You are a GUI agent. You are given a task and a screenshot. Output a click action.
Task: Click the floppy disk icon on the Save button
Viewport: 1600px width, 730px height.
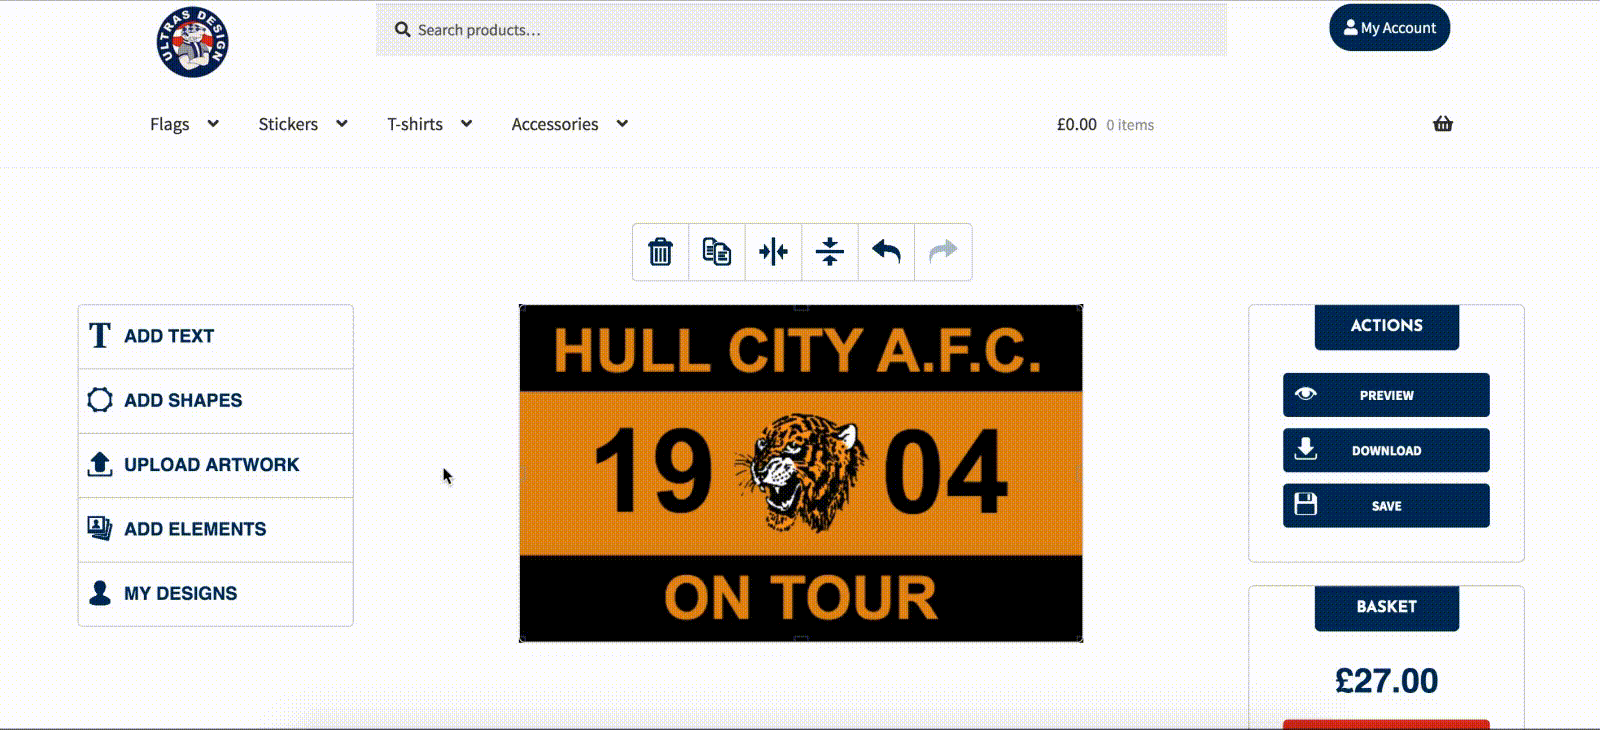coord(1305,504)
